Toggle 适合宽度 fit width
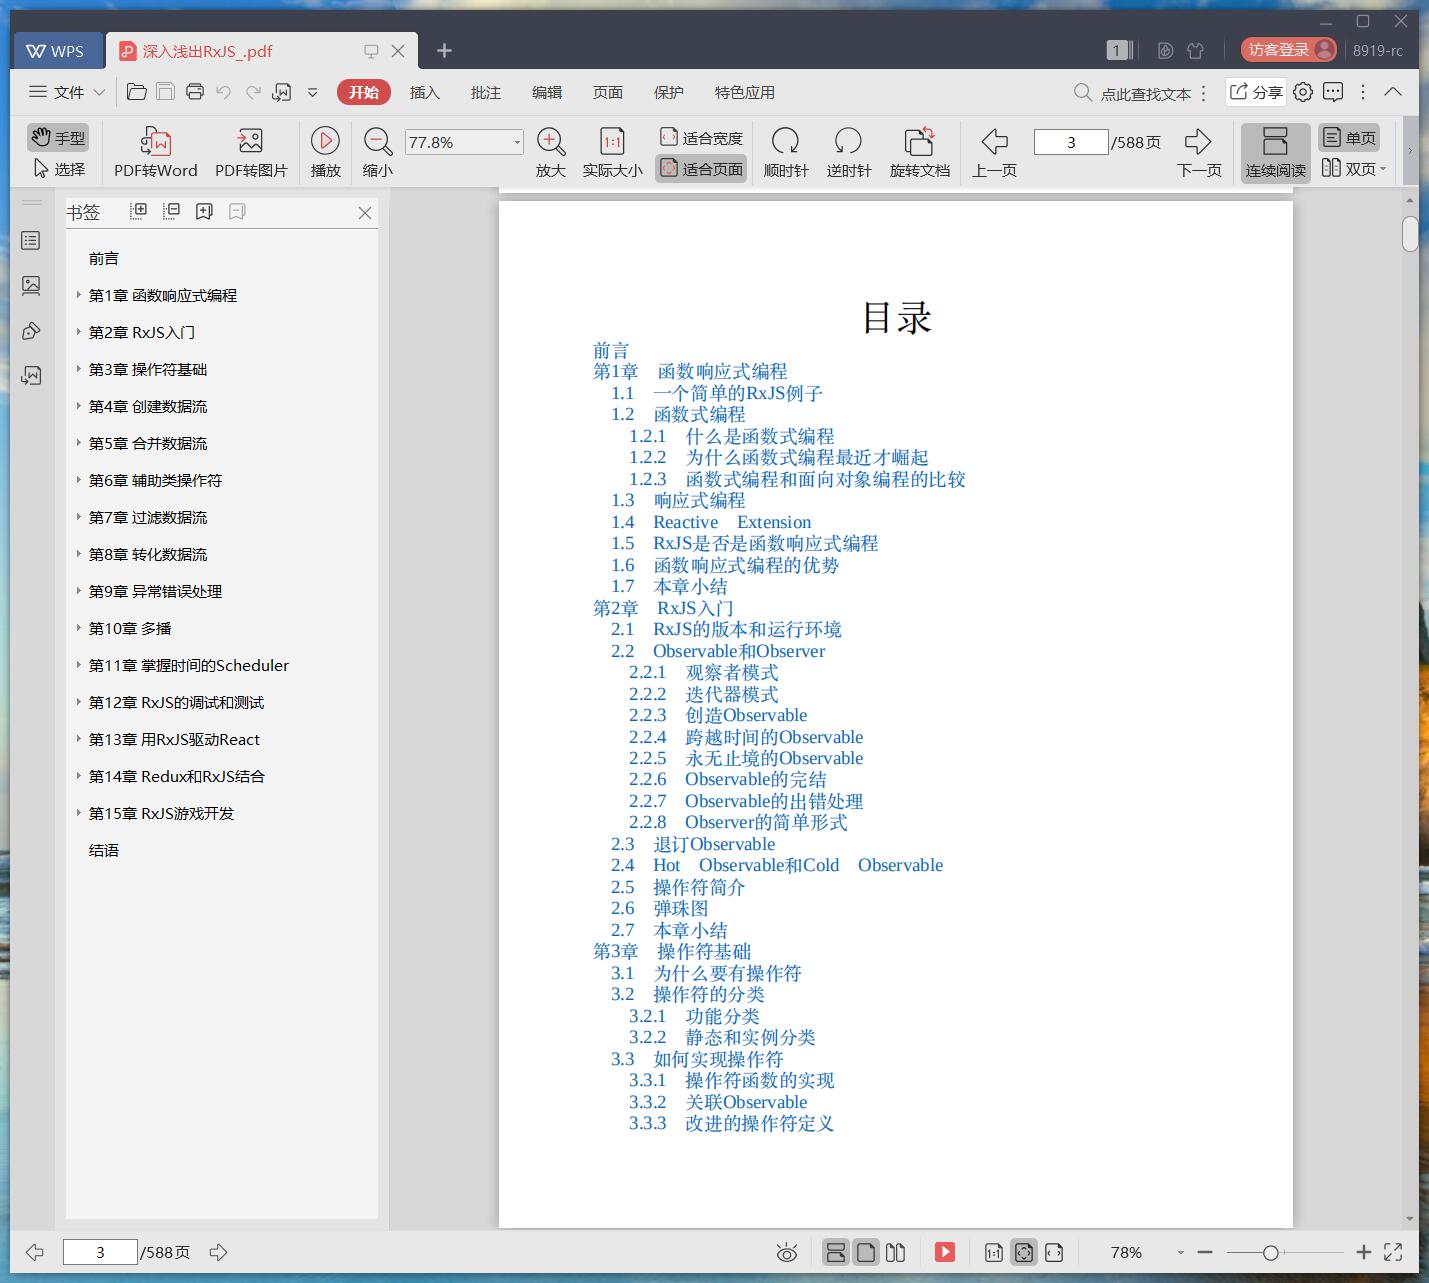 [x=701, y=138]
